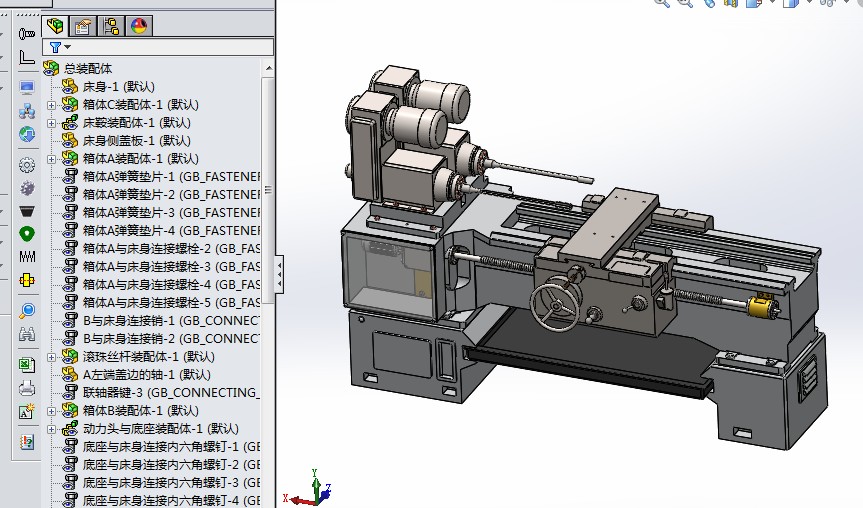863x508 pixels.
Task: Expand 箱体C装配体-1 tree node
Action: (51, 105)
